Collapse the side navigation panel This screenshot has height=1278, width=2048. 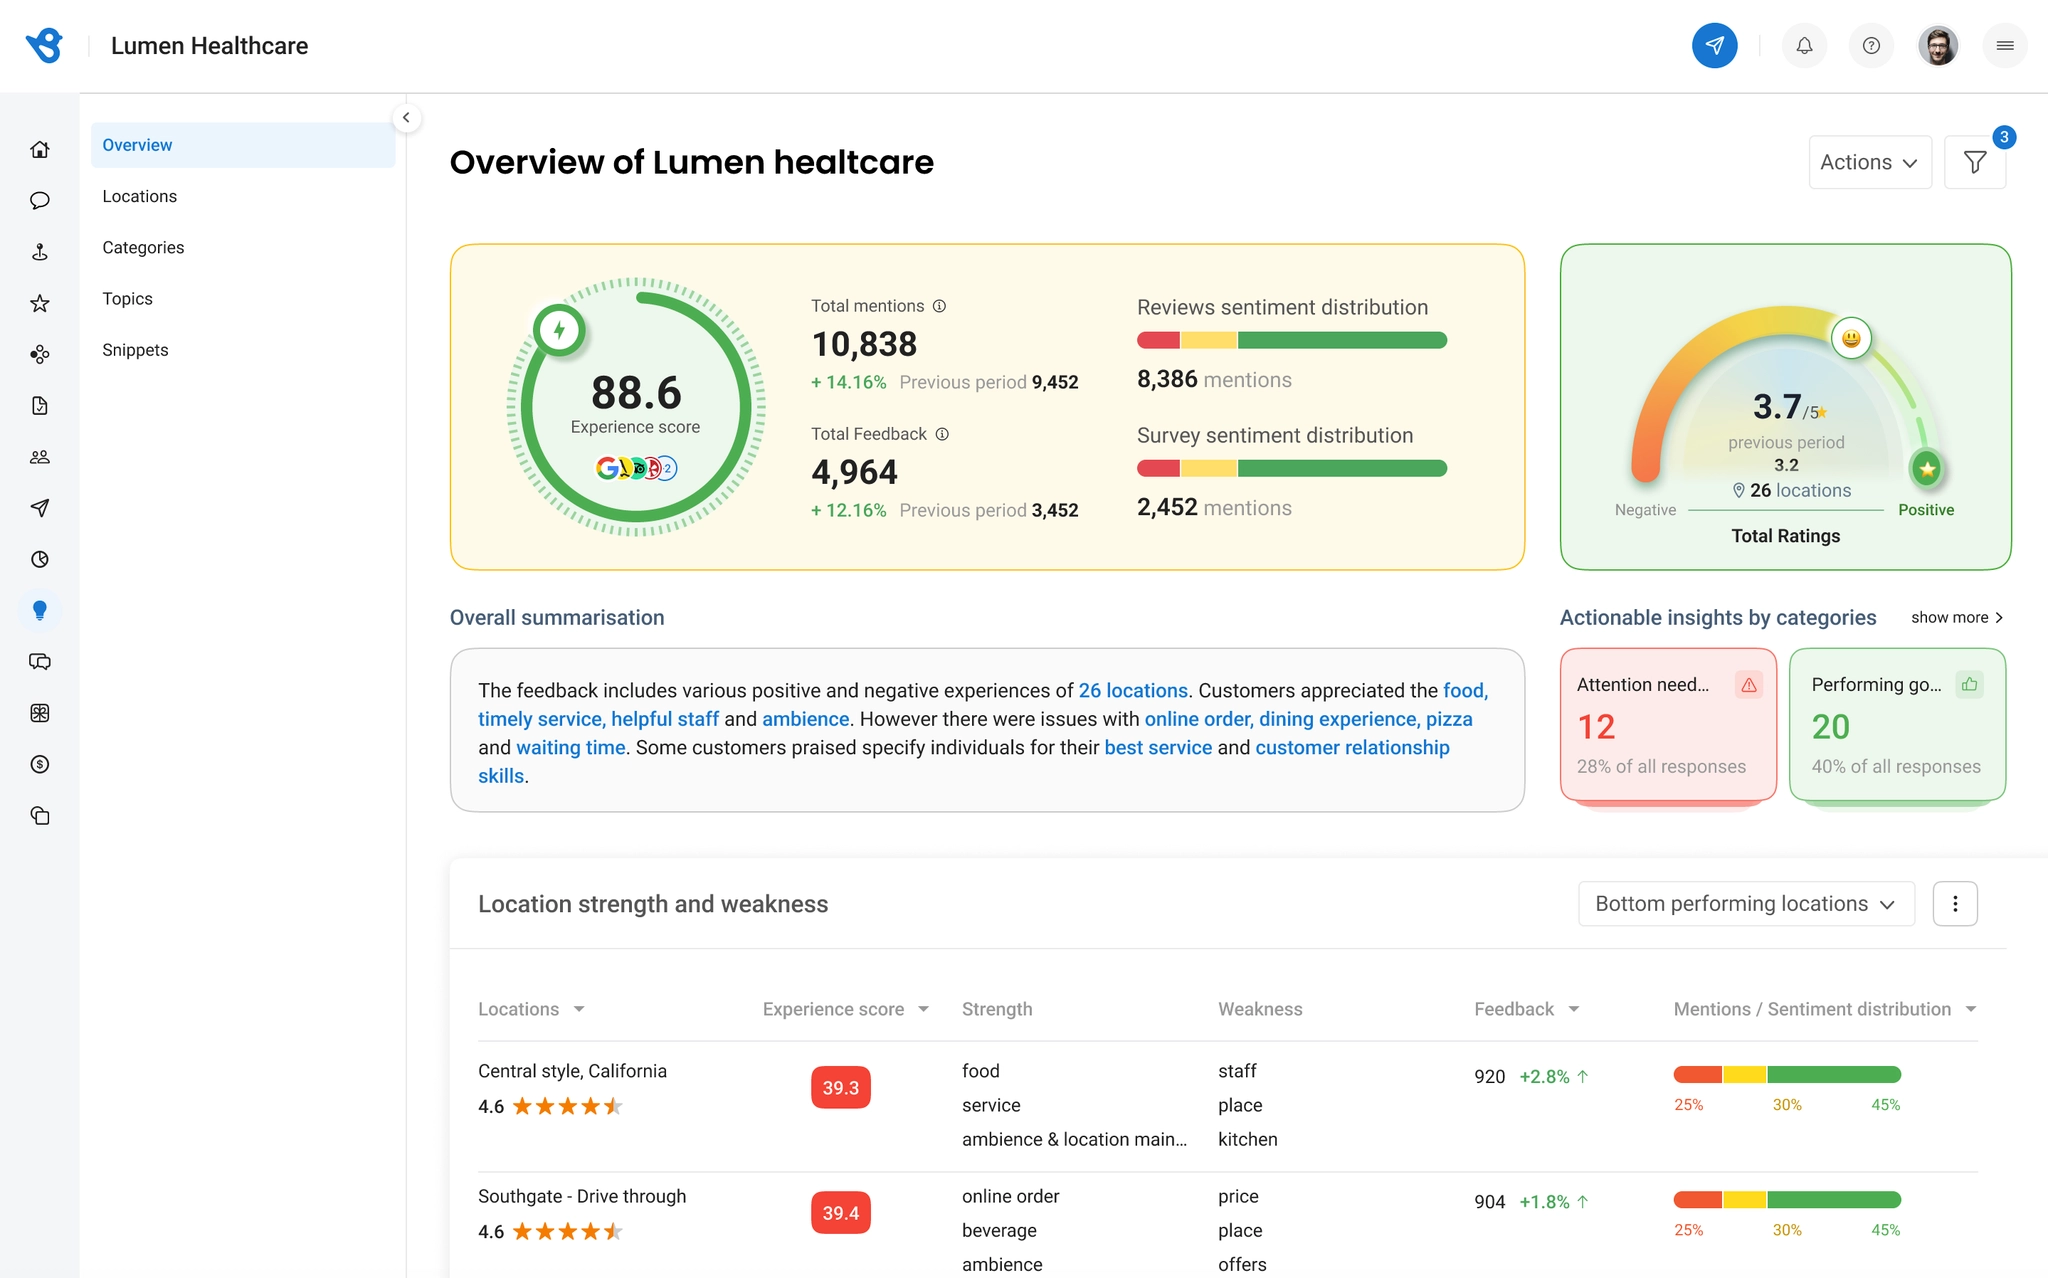[406, 118]
